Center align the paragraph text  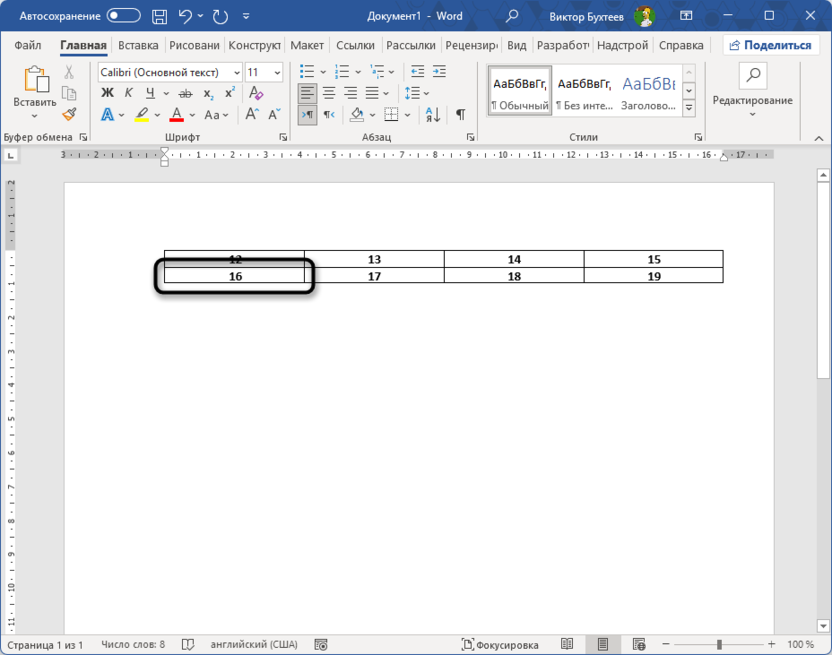(x=329, y=93)
